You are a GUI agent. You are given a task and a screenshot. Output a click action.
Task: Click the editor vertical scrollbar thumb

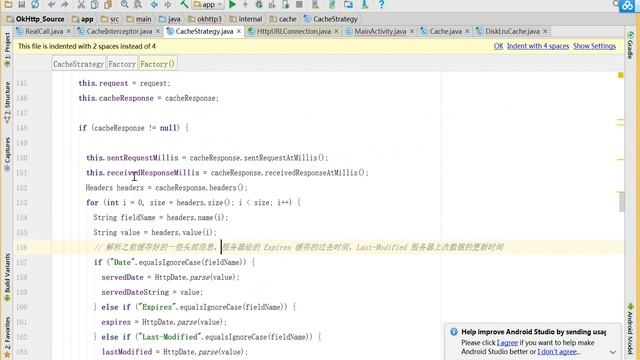[621, 202]
